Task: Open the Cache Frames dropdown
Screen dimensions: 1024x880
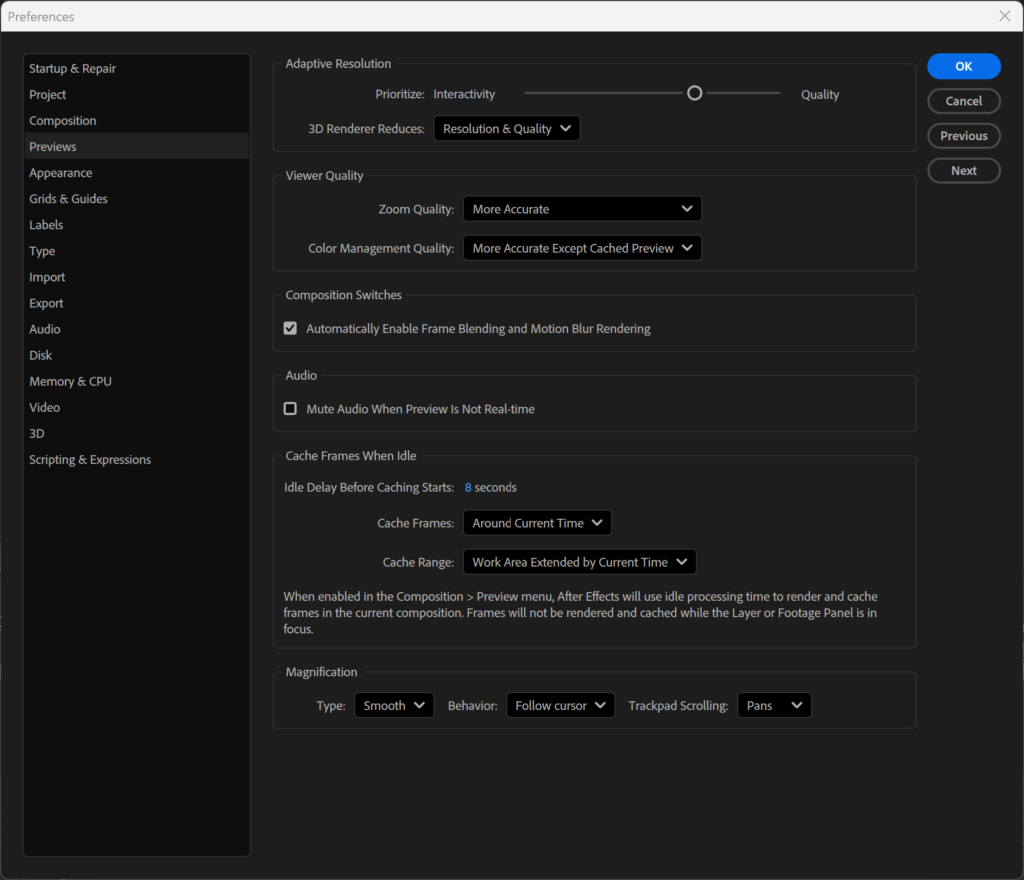Action: tap(536, 523)
